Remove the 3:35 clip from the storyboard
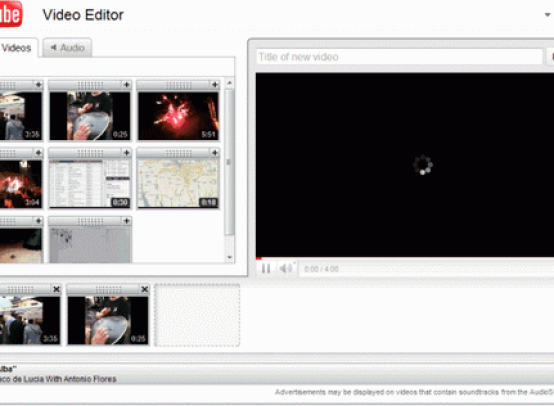Image resolution: width=554 pixels, height=406 pixels. pos(57,289)
